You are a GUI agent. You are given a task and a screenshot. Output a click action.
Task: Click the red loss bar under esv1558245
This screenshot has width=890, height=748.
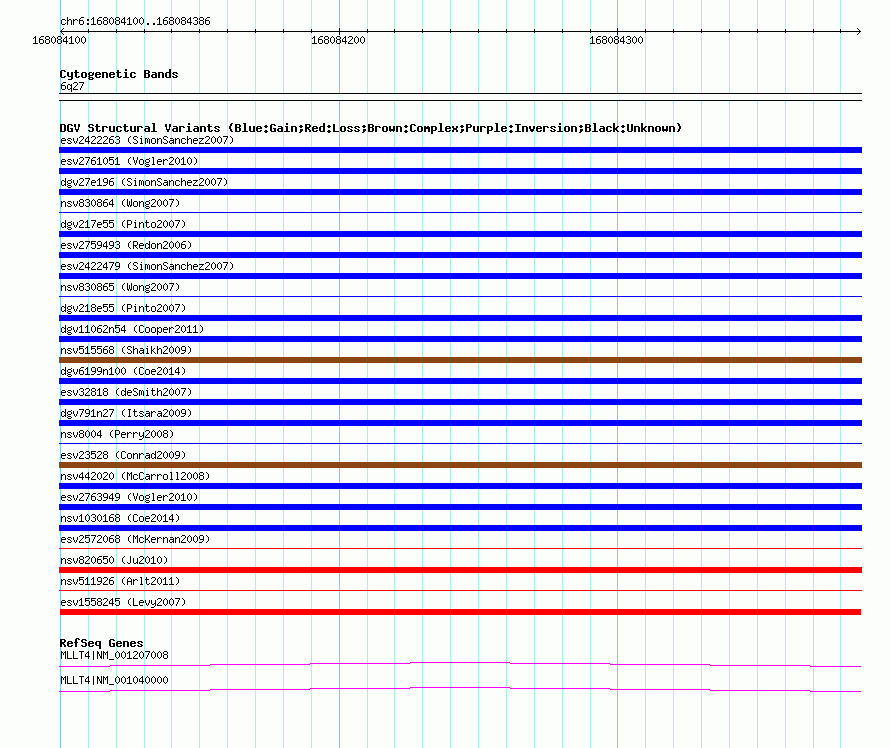(460, 612)
